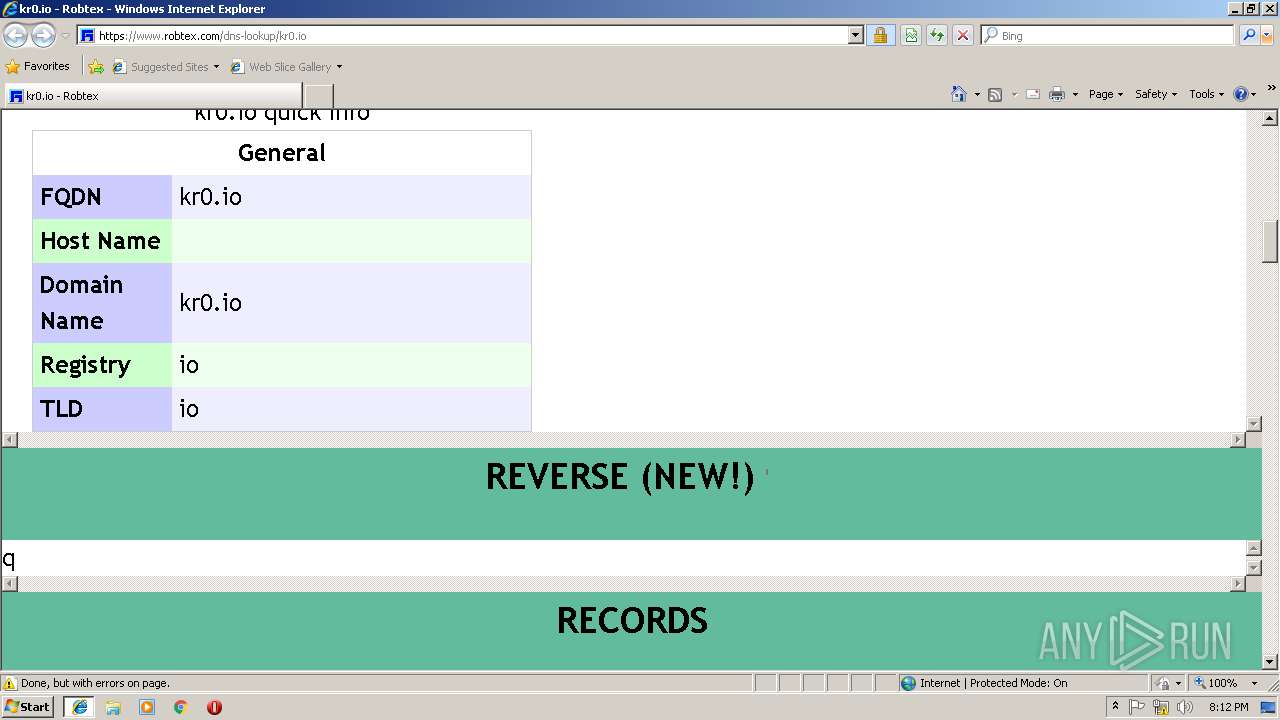1280x720 pixels.
Task: Stop loading with the red X icon
Action: pyautogui.click(x=963, y=36)
